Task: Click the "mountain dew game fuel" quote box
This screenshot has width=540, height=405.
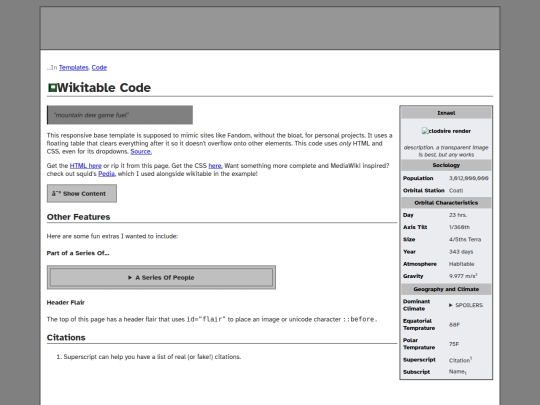Action: tap(120, 115)
